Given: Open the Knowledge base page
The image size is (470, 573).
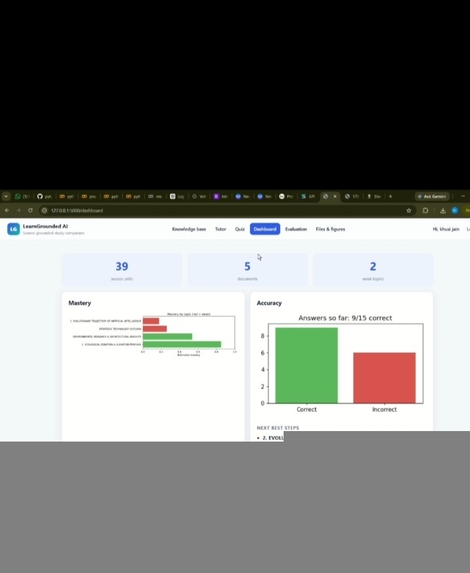Looking at the screenshot, I should [x=189, y=229].
